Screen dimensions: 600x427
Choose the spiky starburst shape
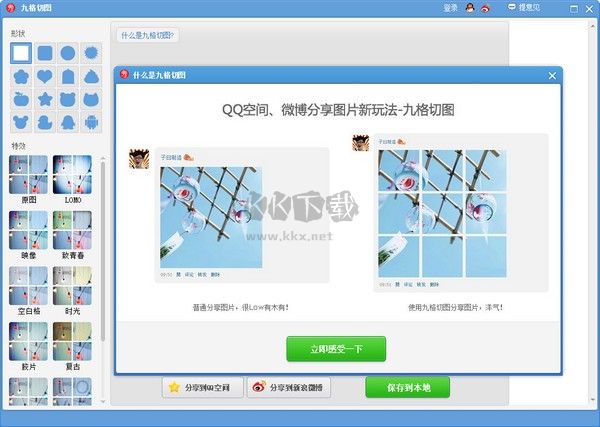[x=91, y=53]
